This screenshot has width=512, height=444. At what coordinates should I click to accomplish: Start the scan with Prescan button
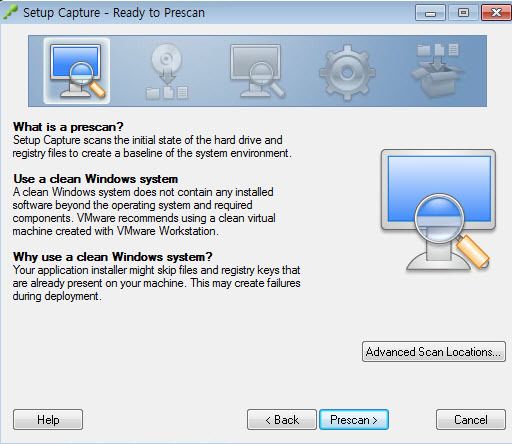[354, 420]
